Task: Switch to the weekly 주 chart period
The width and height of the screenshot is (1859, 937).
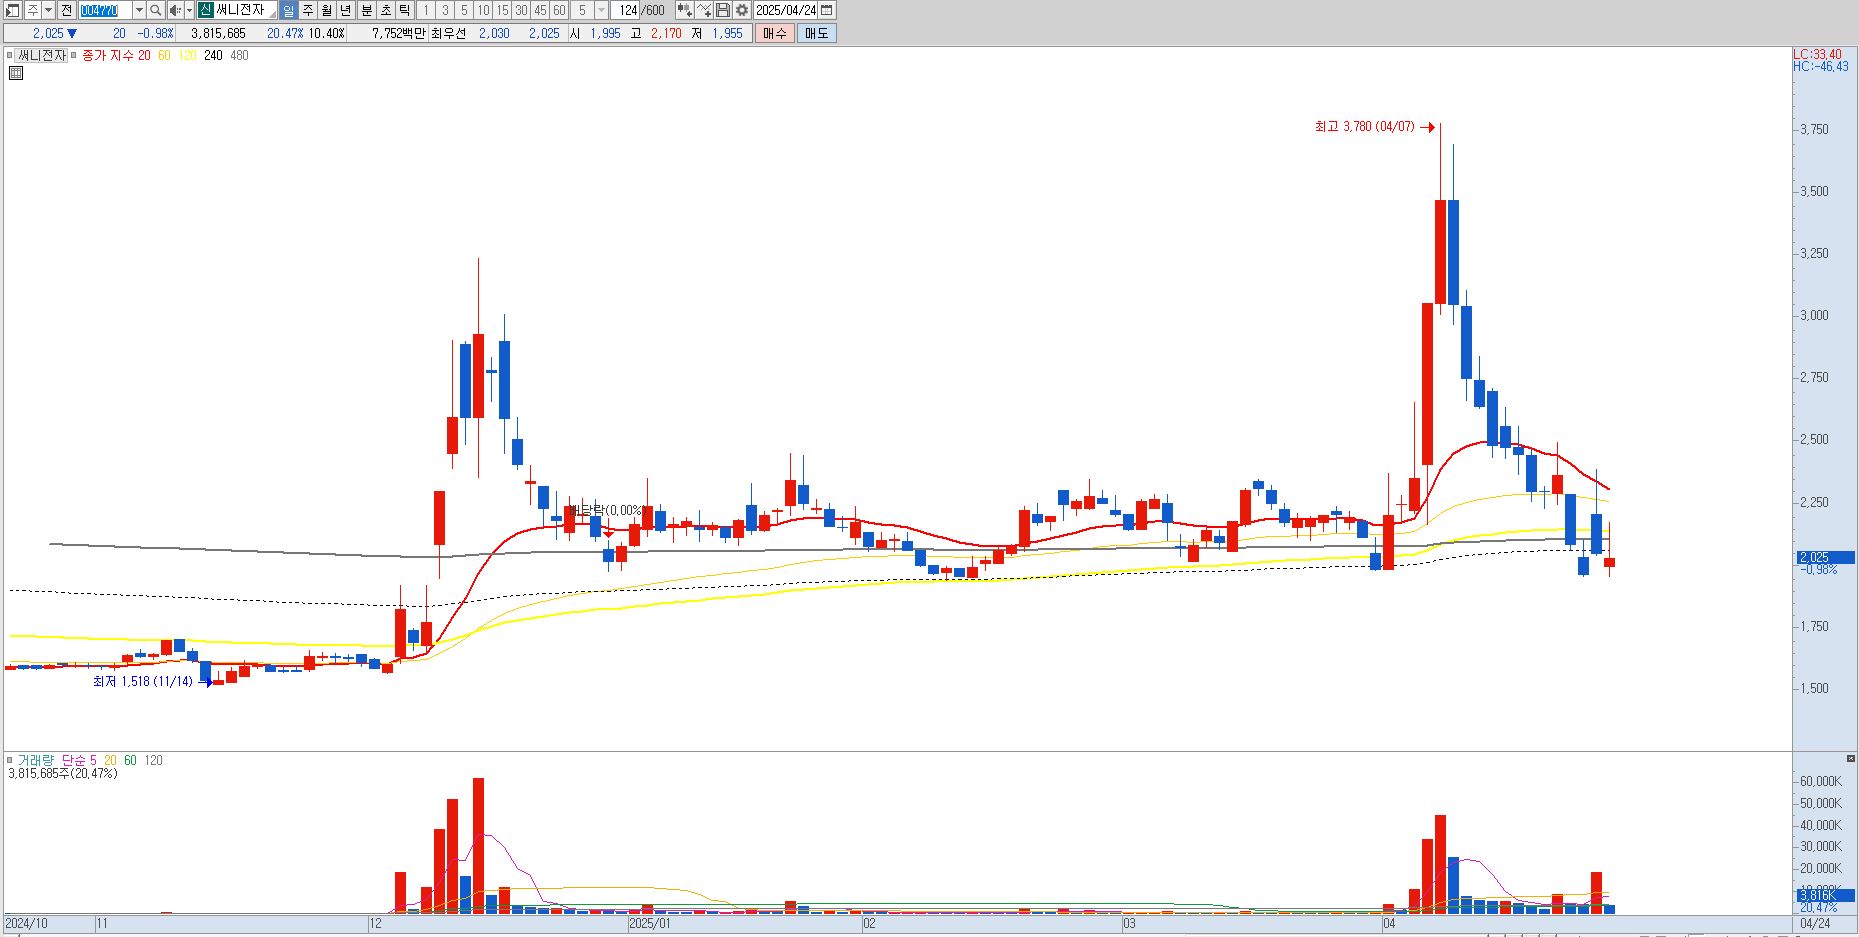Action: pos(307,10)
